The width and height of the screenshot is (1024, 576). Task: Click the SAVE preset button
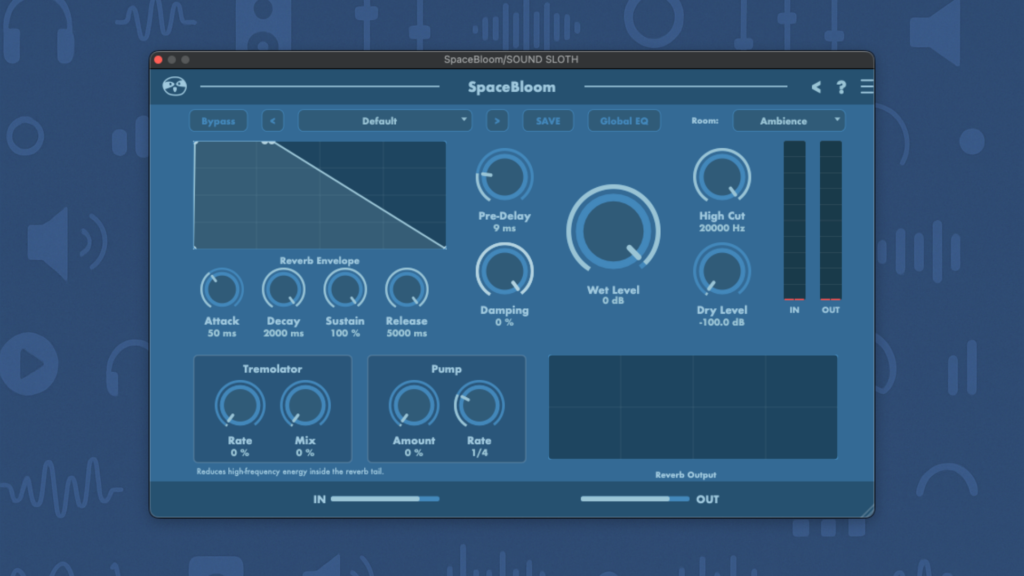pos(548,121)
